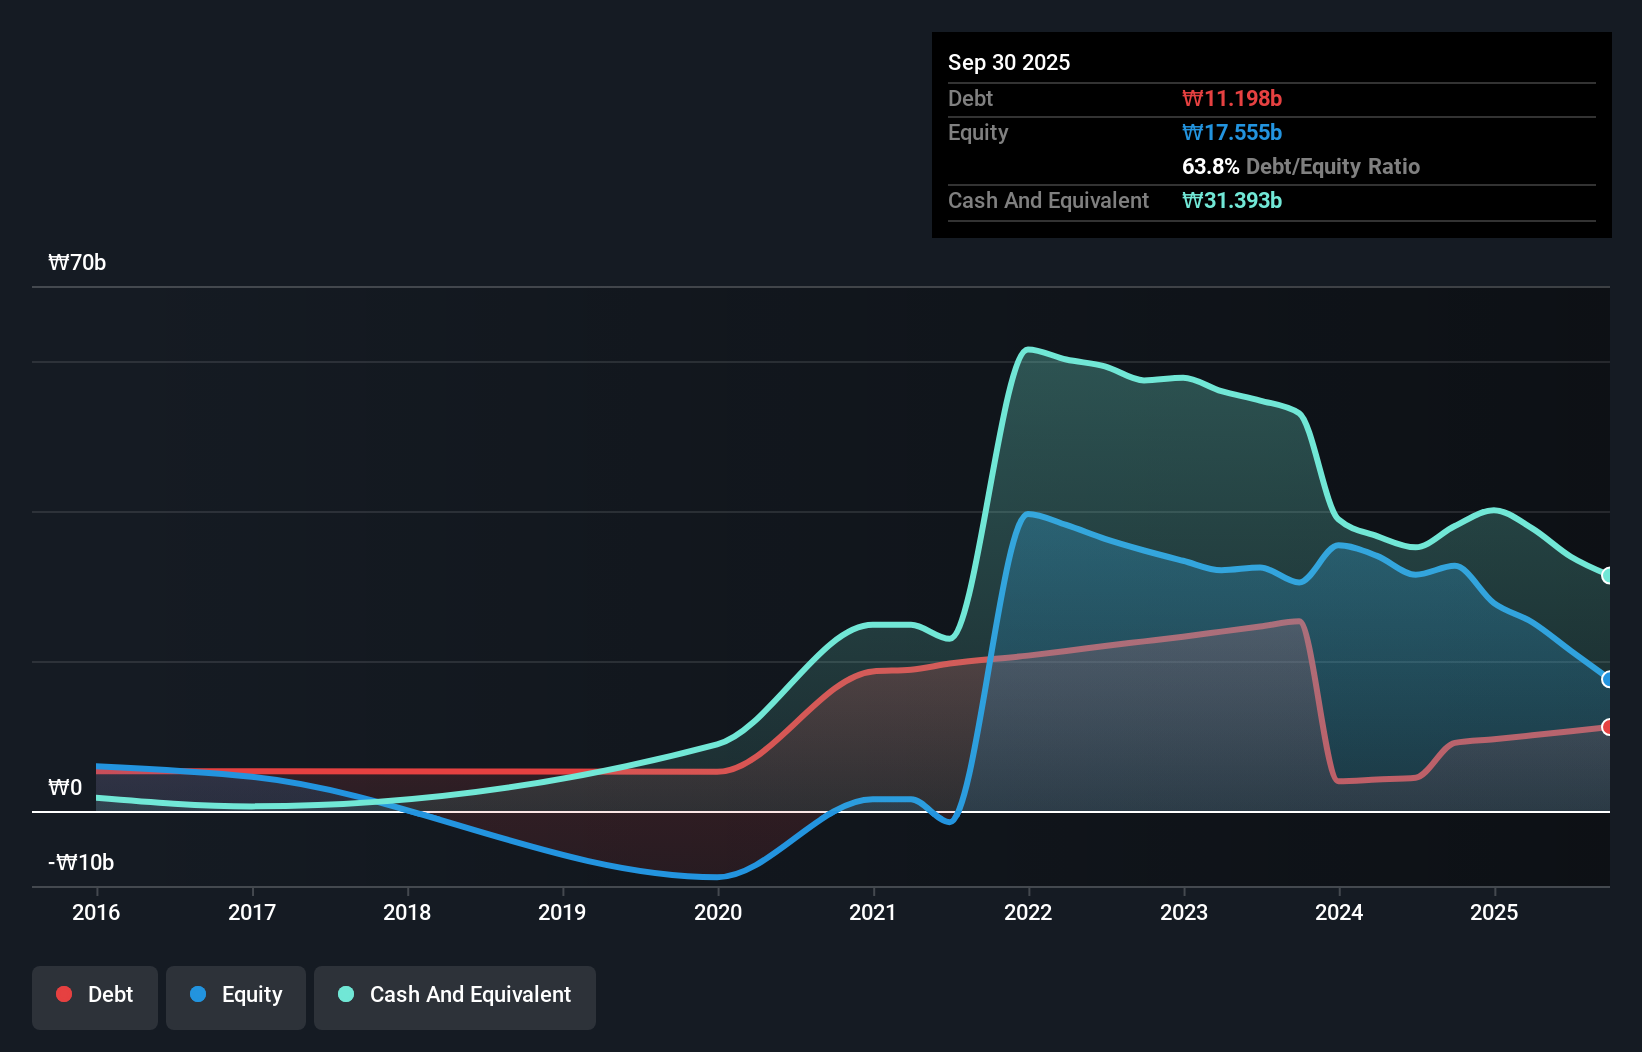Click the teal Cash And Equivalent legend dot
This screenshot has height=1052, width=1642.
pos(344,994)
